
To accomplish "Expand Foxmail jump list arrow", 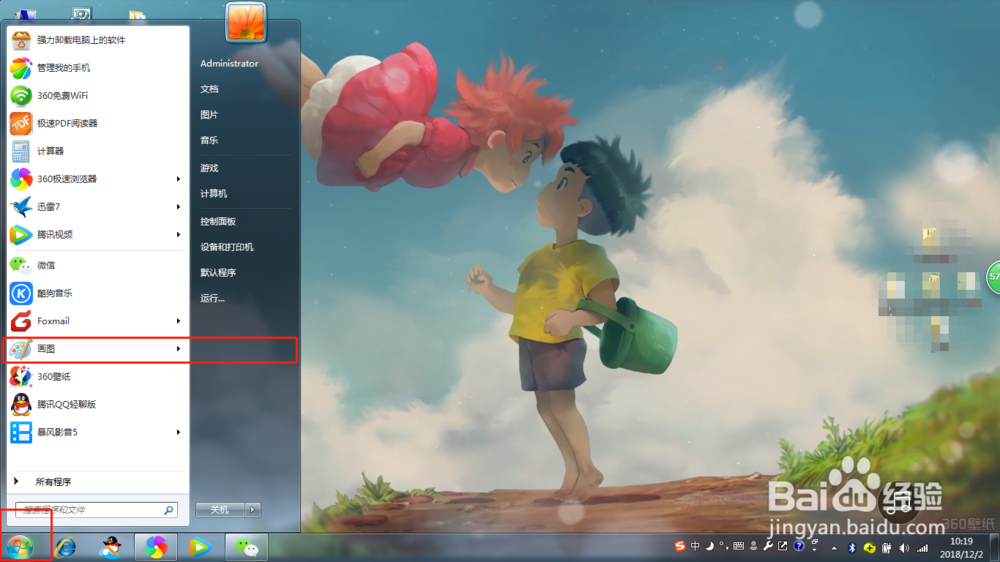I will click(x=179, y=321).
